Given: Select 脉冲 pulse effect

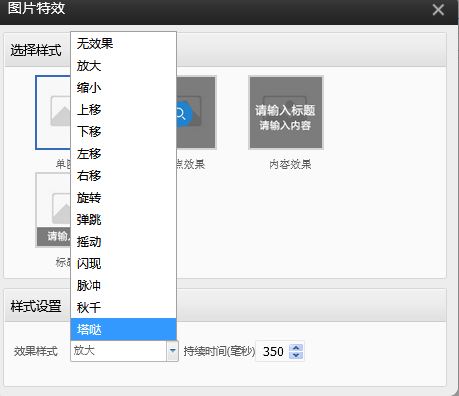Looking at the screenshot, I should tap(123, 286).
